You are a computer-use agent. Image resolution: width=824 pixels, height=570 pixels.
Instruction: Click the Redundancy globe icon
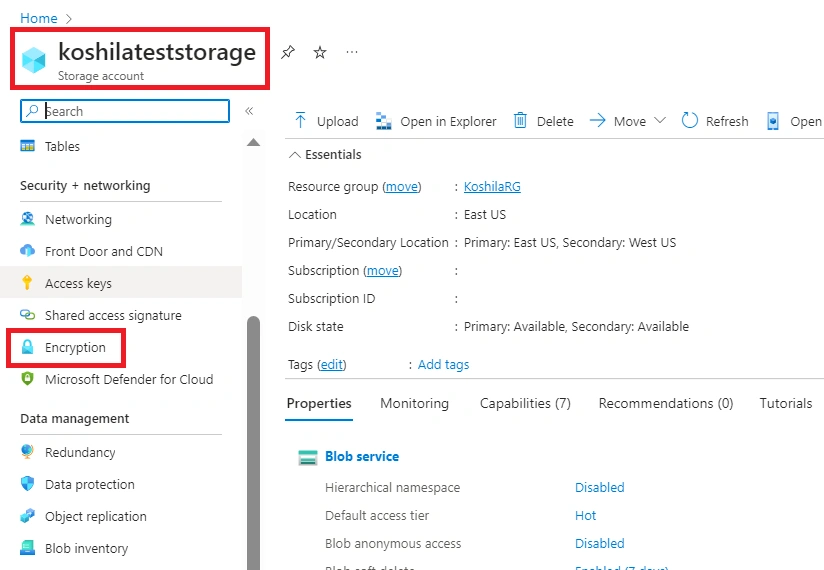pos(27,451)
